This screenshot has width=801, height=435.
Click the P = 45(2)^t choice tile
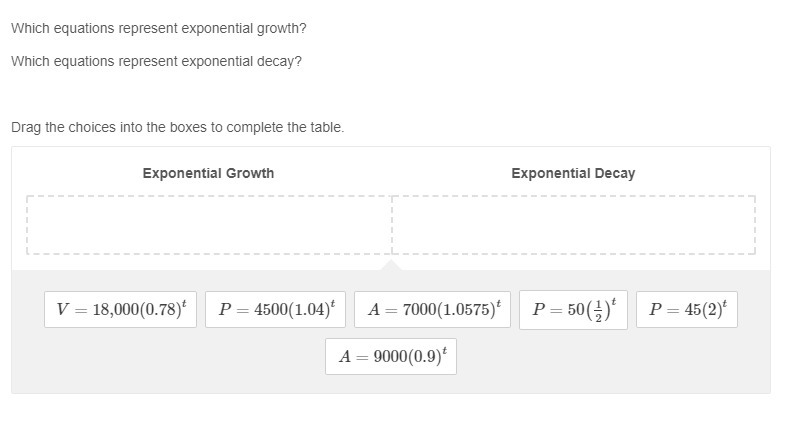(x=686, y=309)
